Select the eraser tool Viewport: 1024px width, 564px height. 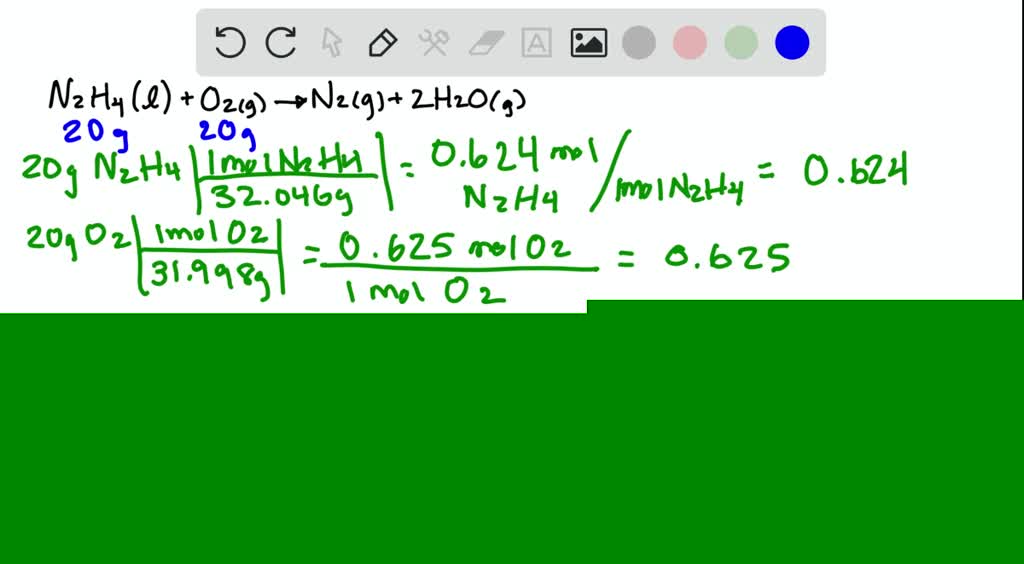click(486, 43)
